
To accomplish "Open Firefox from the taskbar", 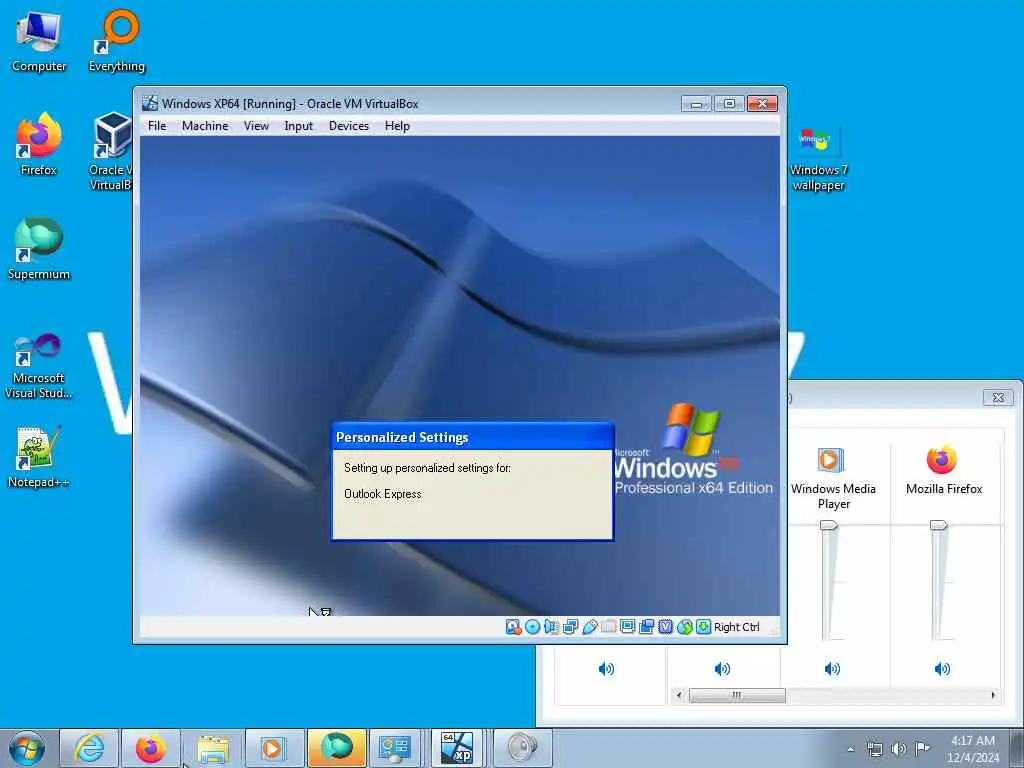I will [x=151, y=748].
